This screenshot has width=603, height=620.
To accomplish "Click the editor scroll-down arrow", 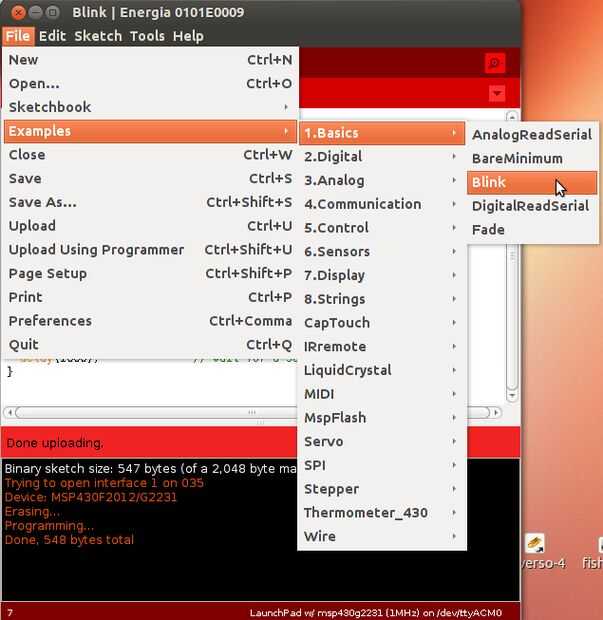I will [512, 395].
